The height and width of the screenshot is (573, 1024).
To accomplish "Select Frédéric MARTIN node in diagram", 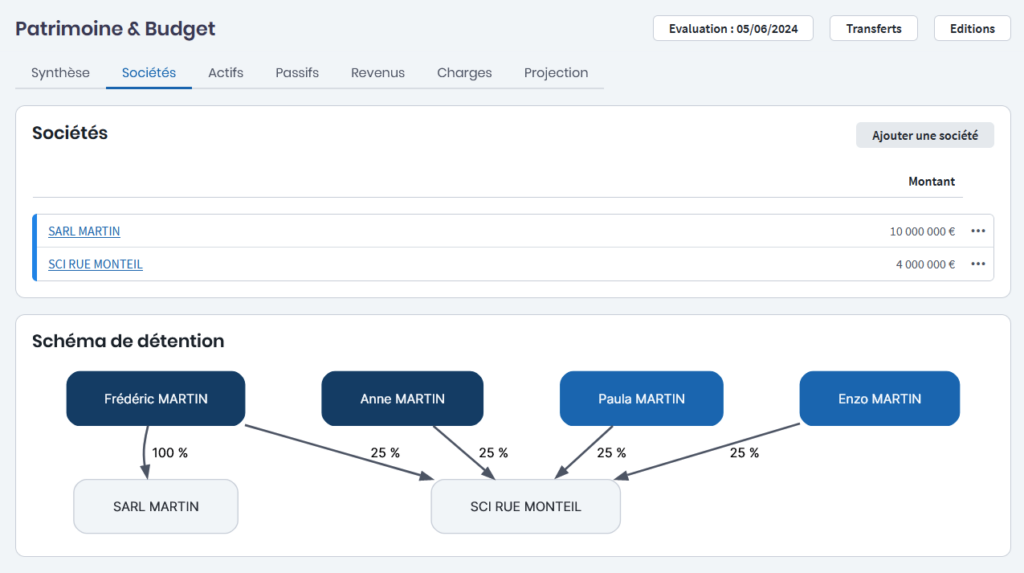I will pyautogui.click(x=156, y=398).
